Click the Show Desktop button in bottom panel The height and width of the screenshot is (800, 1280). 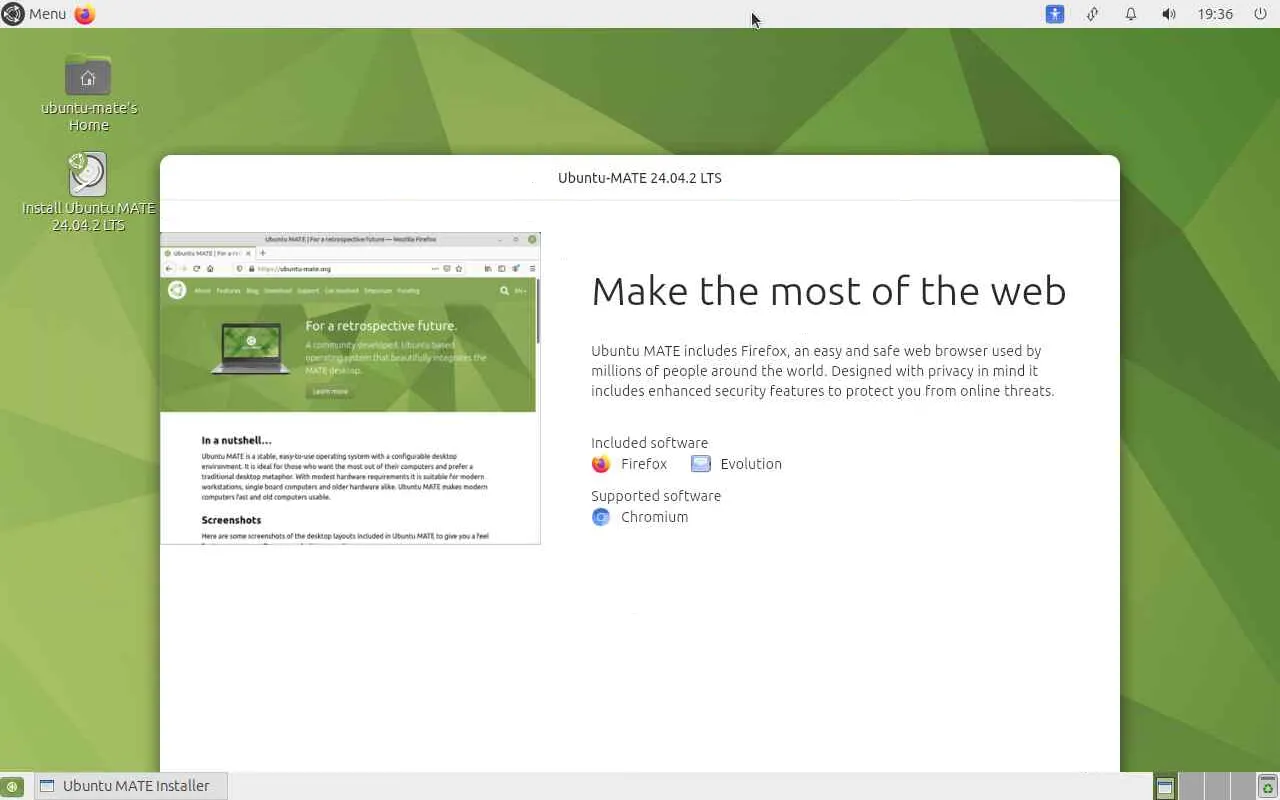(12, 786)
